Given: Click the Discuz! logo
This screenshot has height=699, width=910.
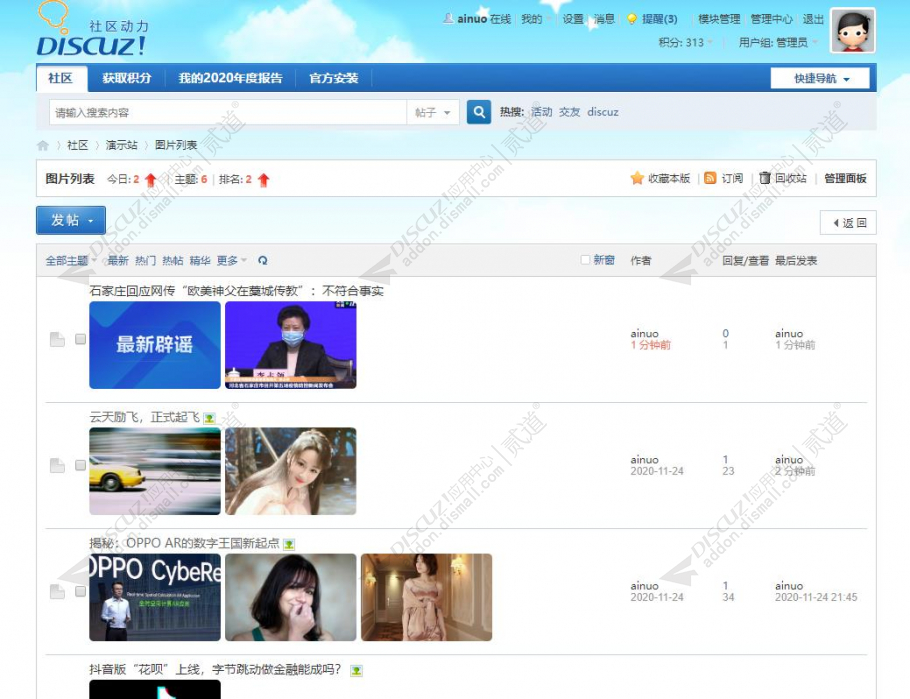Looking at the screenshot, I should 91,30.
